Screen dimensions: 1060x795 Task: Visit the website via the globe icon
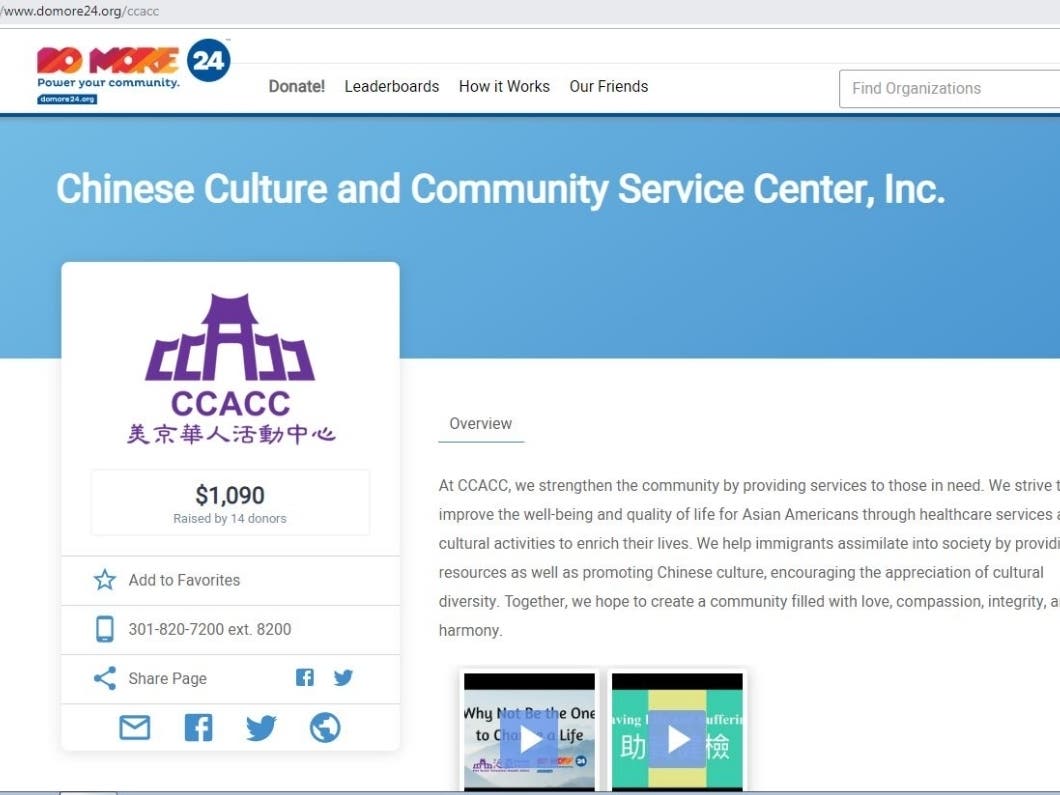point(325,727)
